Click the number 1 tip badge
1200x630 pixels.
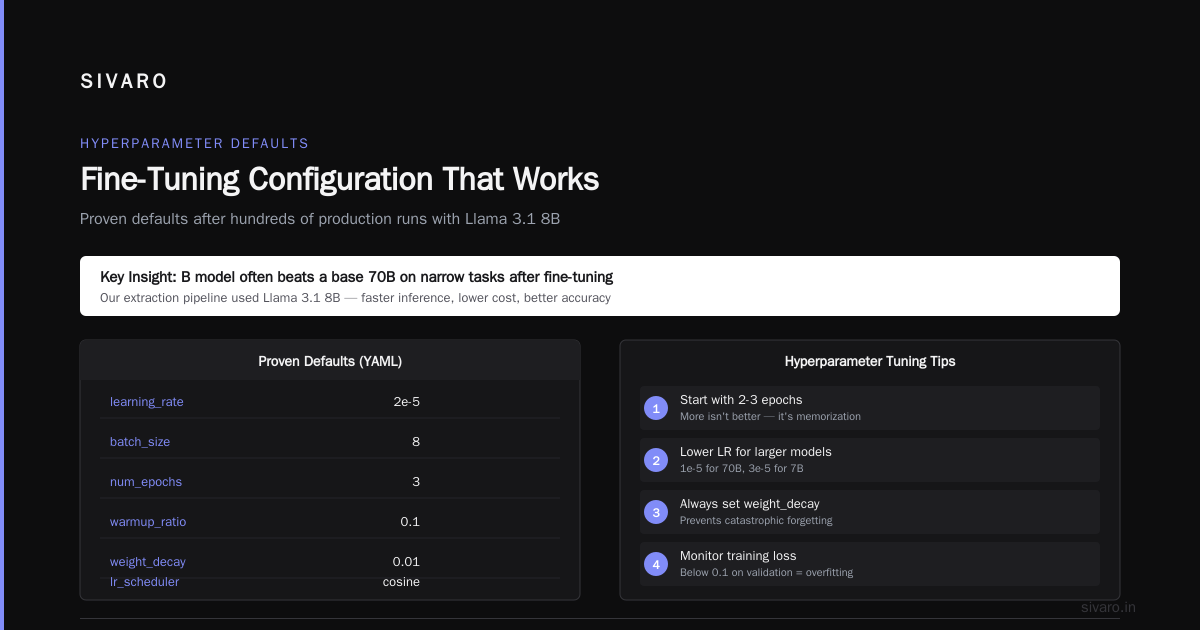tap(656, 408)
